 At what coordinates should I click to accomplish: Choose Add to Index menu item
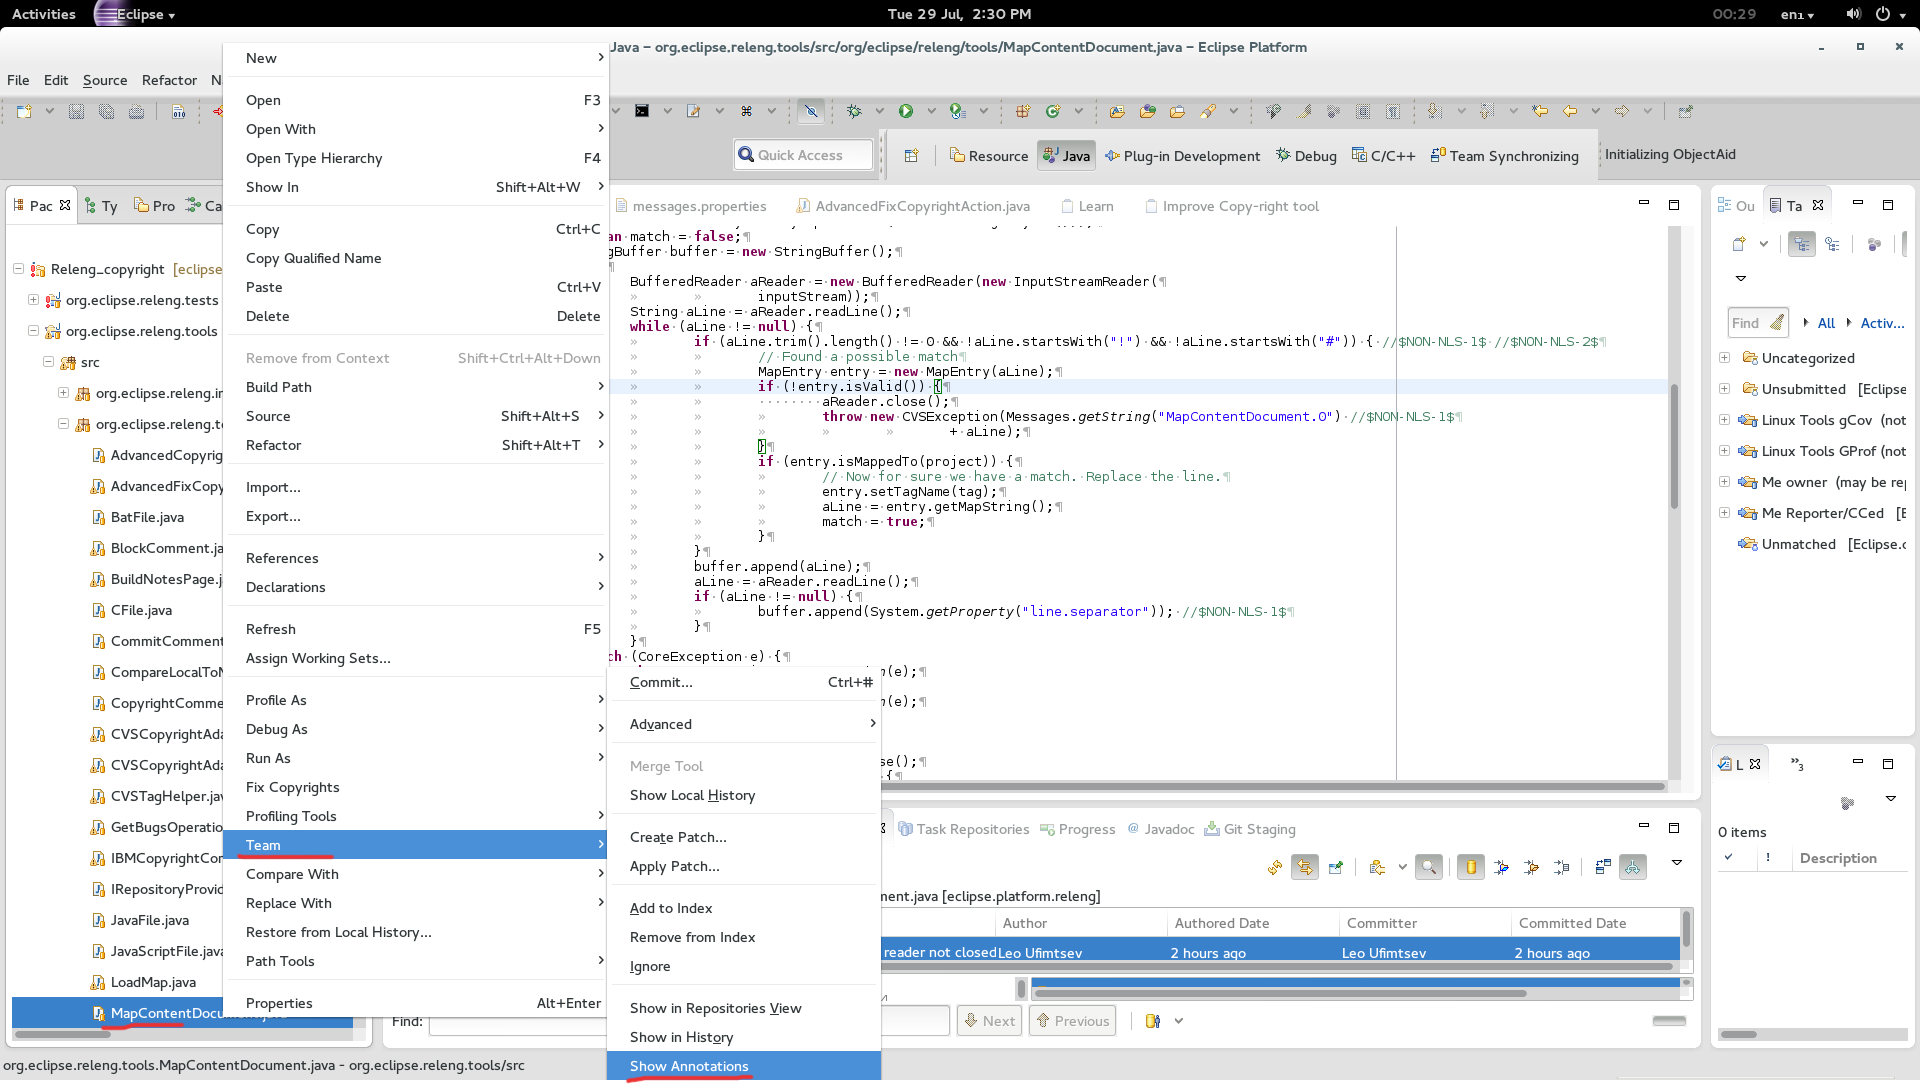(743, 908)
